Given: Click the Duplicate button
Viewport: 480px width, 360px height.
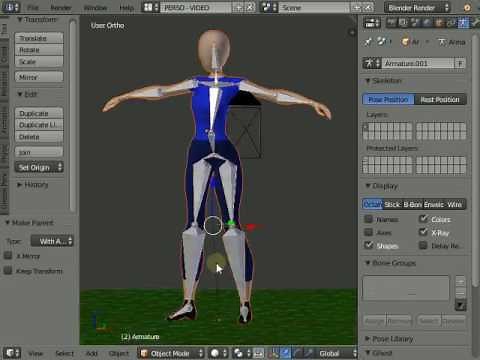Looking at the screenshot, I should [x=39, y=113].
